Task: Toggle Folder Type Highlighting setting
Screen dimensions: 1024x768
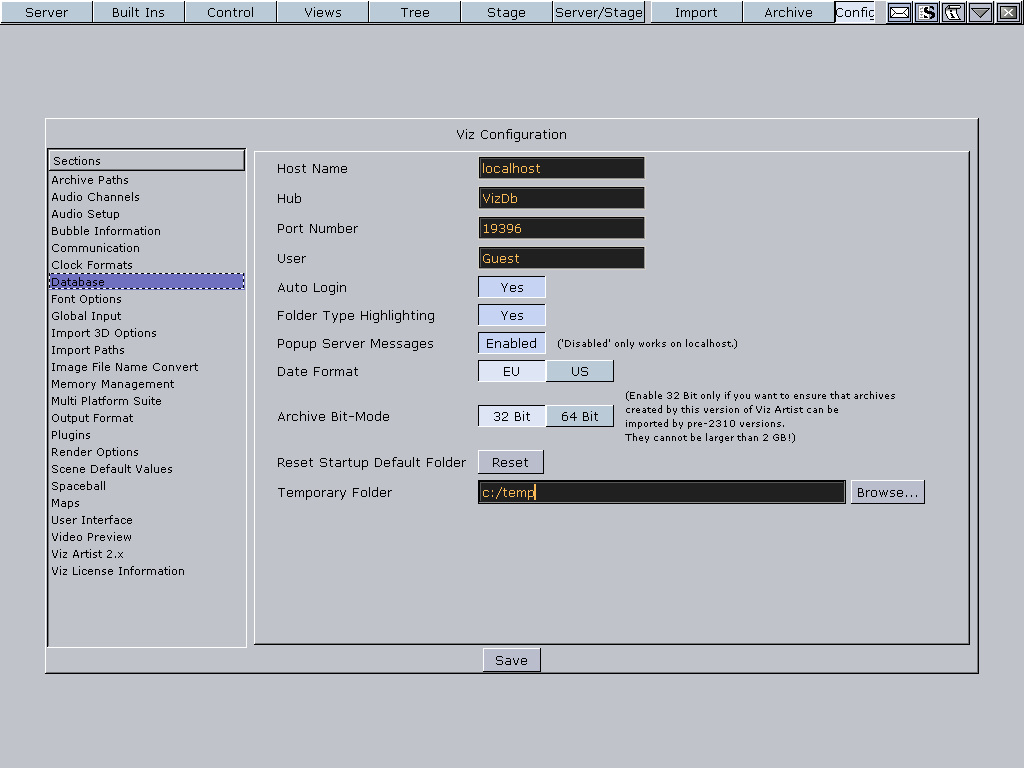Action: click(512, 315)
